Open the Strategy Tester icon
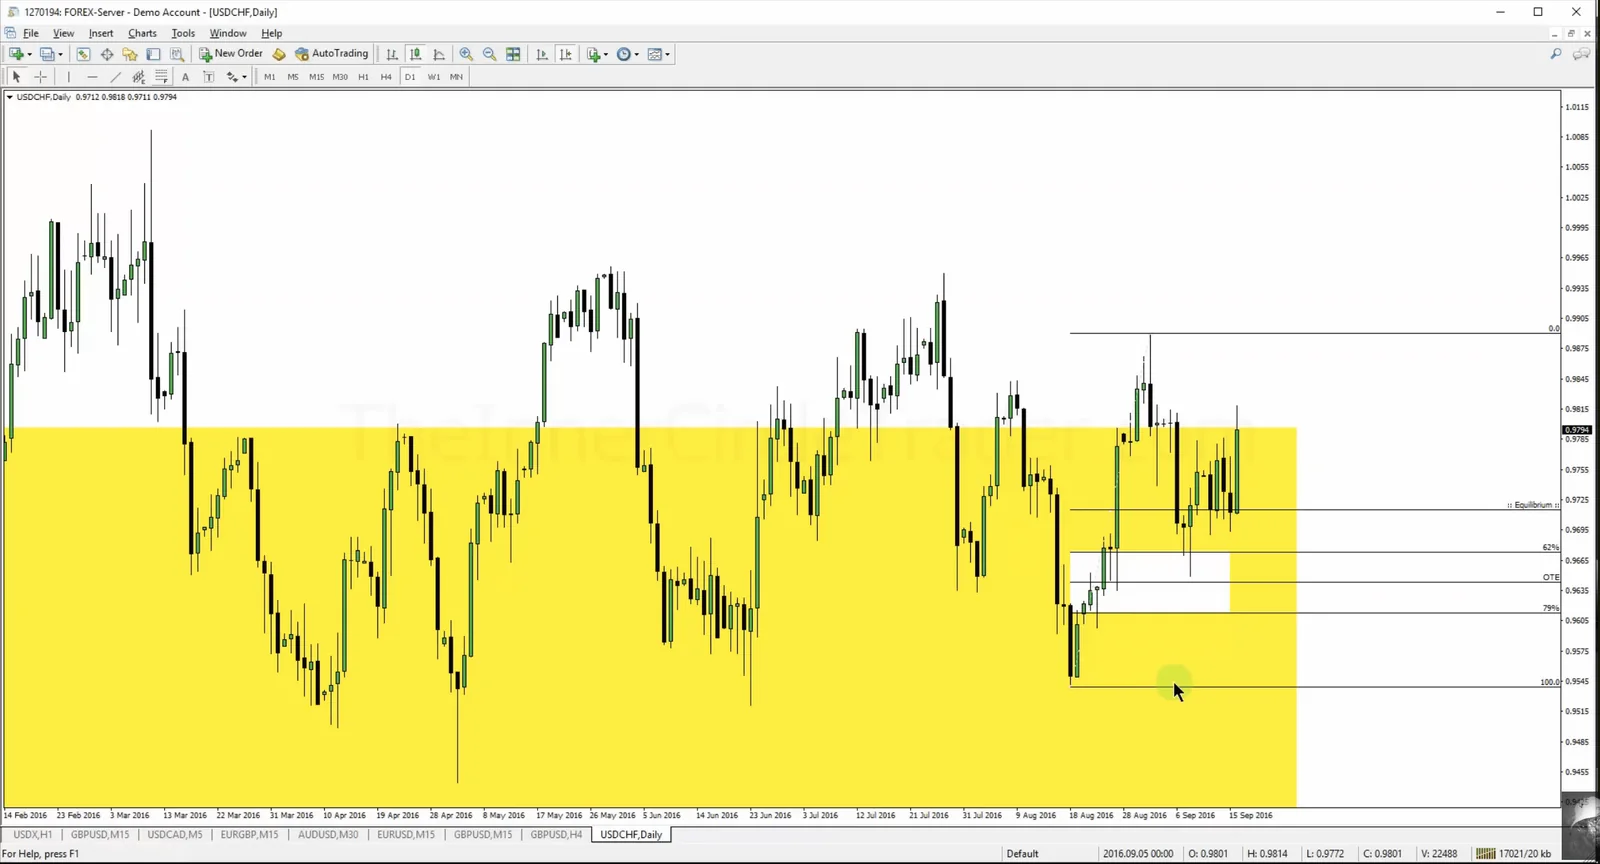This screenshot has width=1600, height=864. coord(177,54)
